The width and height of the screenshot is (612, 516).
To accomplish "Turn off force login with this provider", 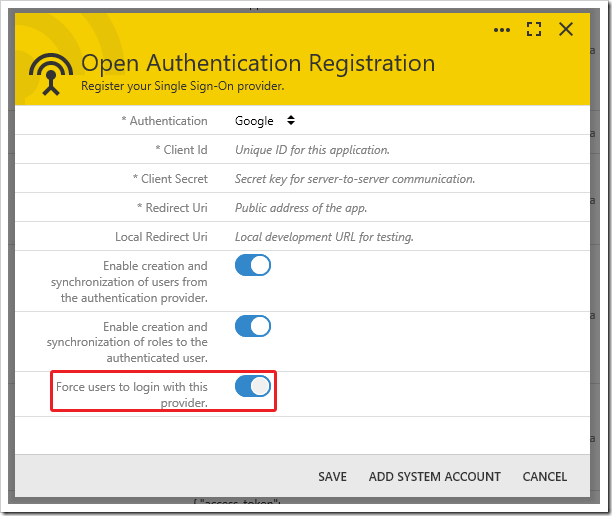I will click(253, 386).
